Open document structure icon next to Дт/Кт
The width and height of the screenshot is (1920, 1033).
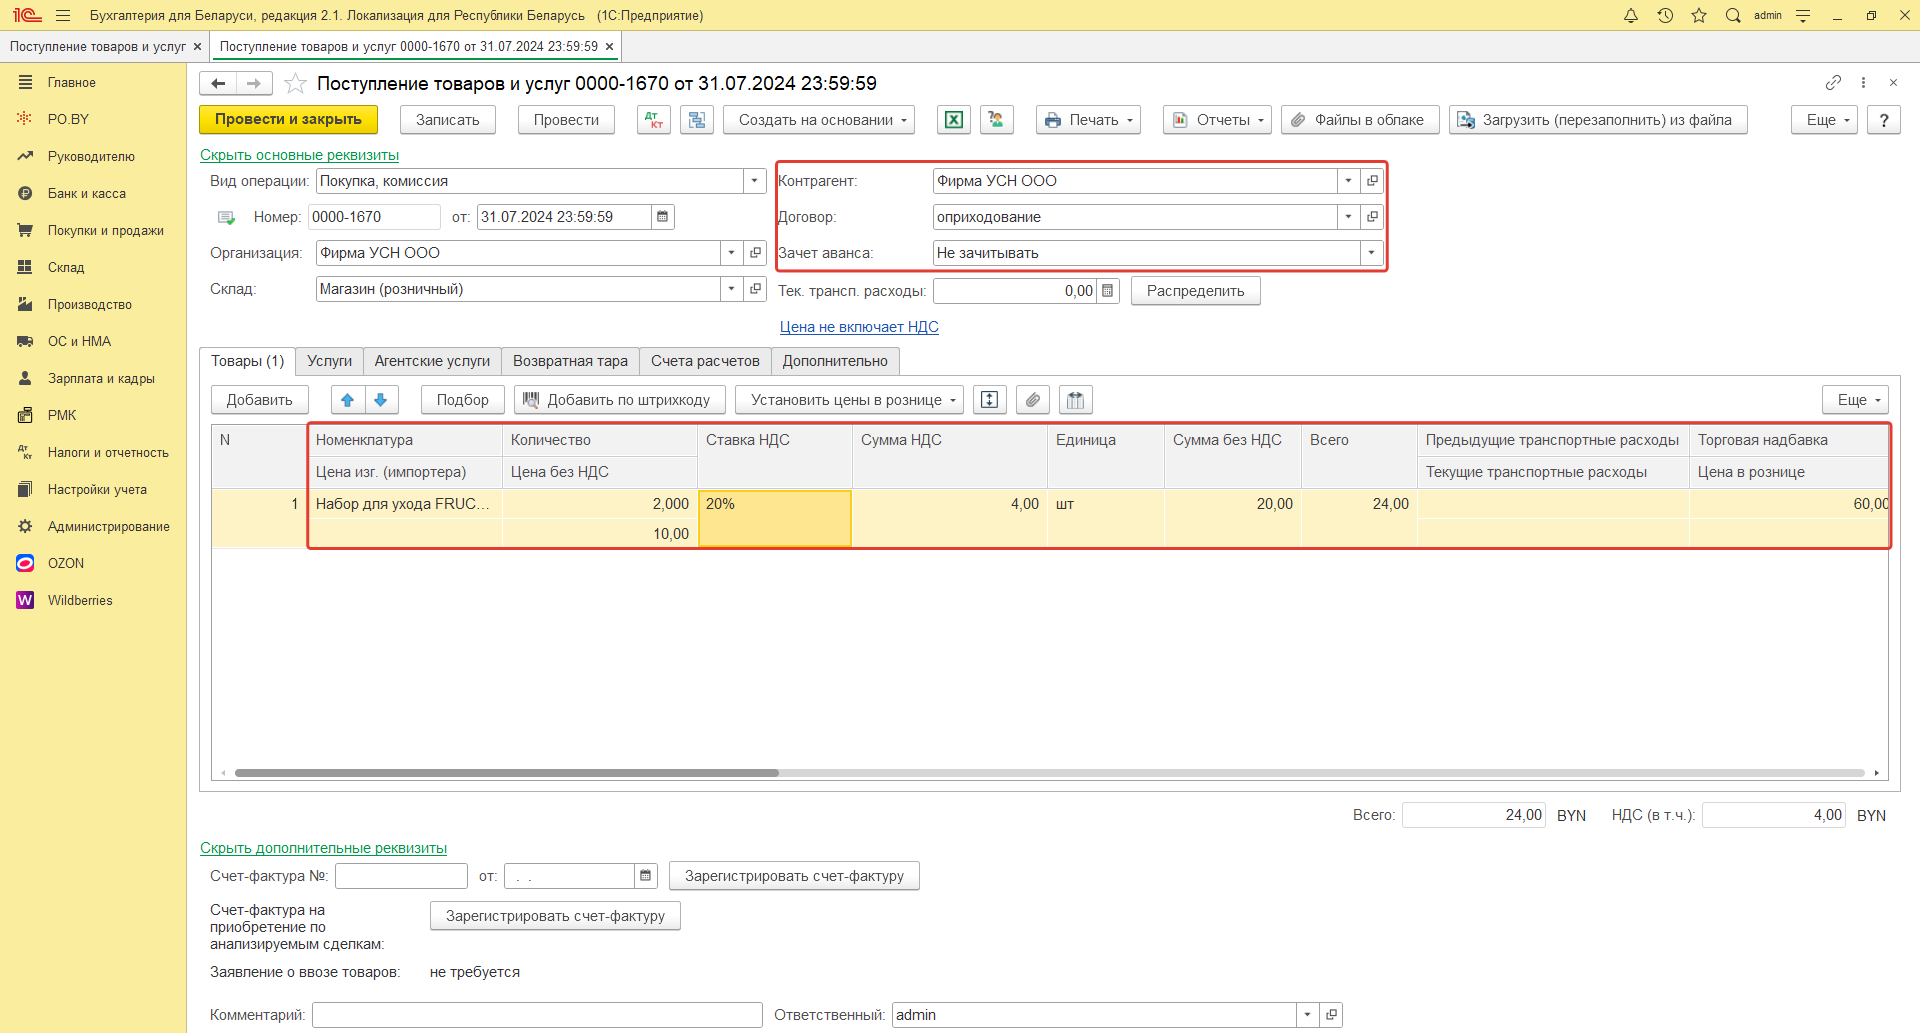pos(697,120)
